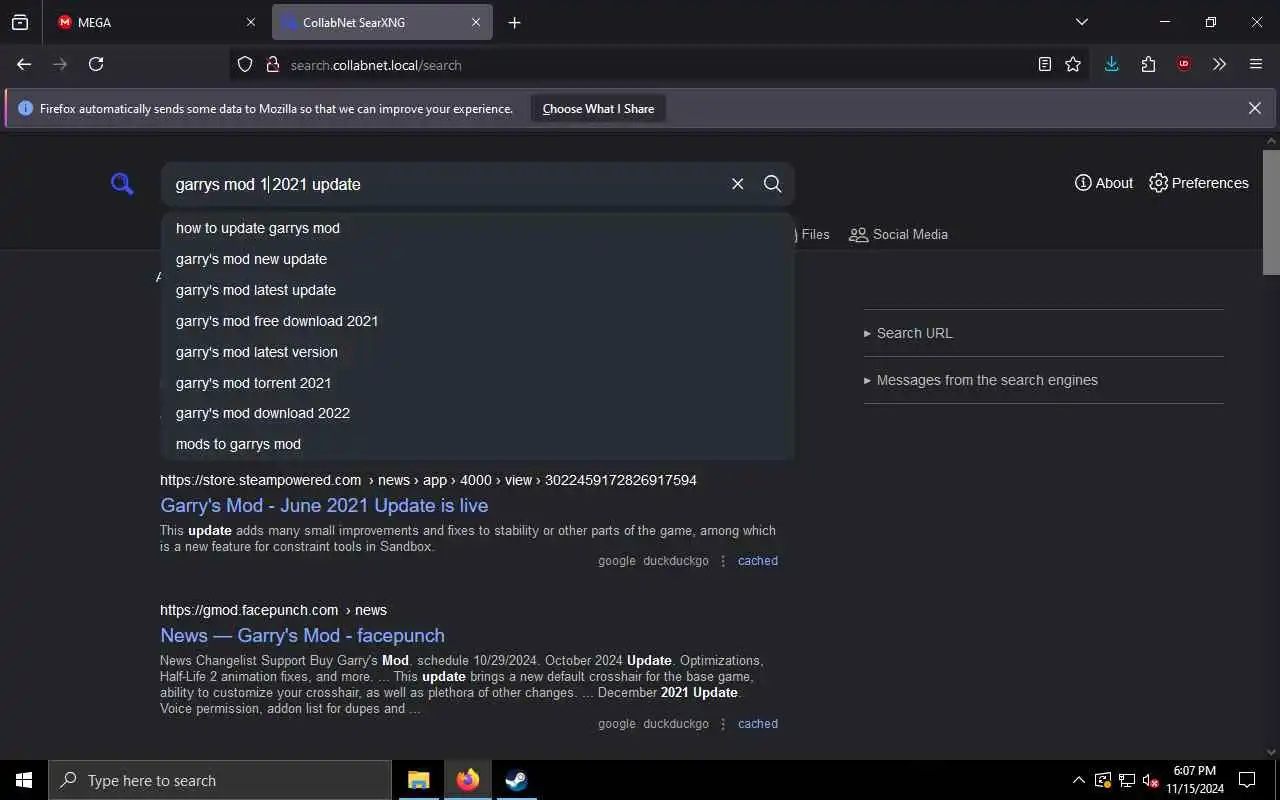This screenshot has width=1280, height=800.
Task: Open Firefox View icon in tab bar
Action: [x=20, y=22]
